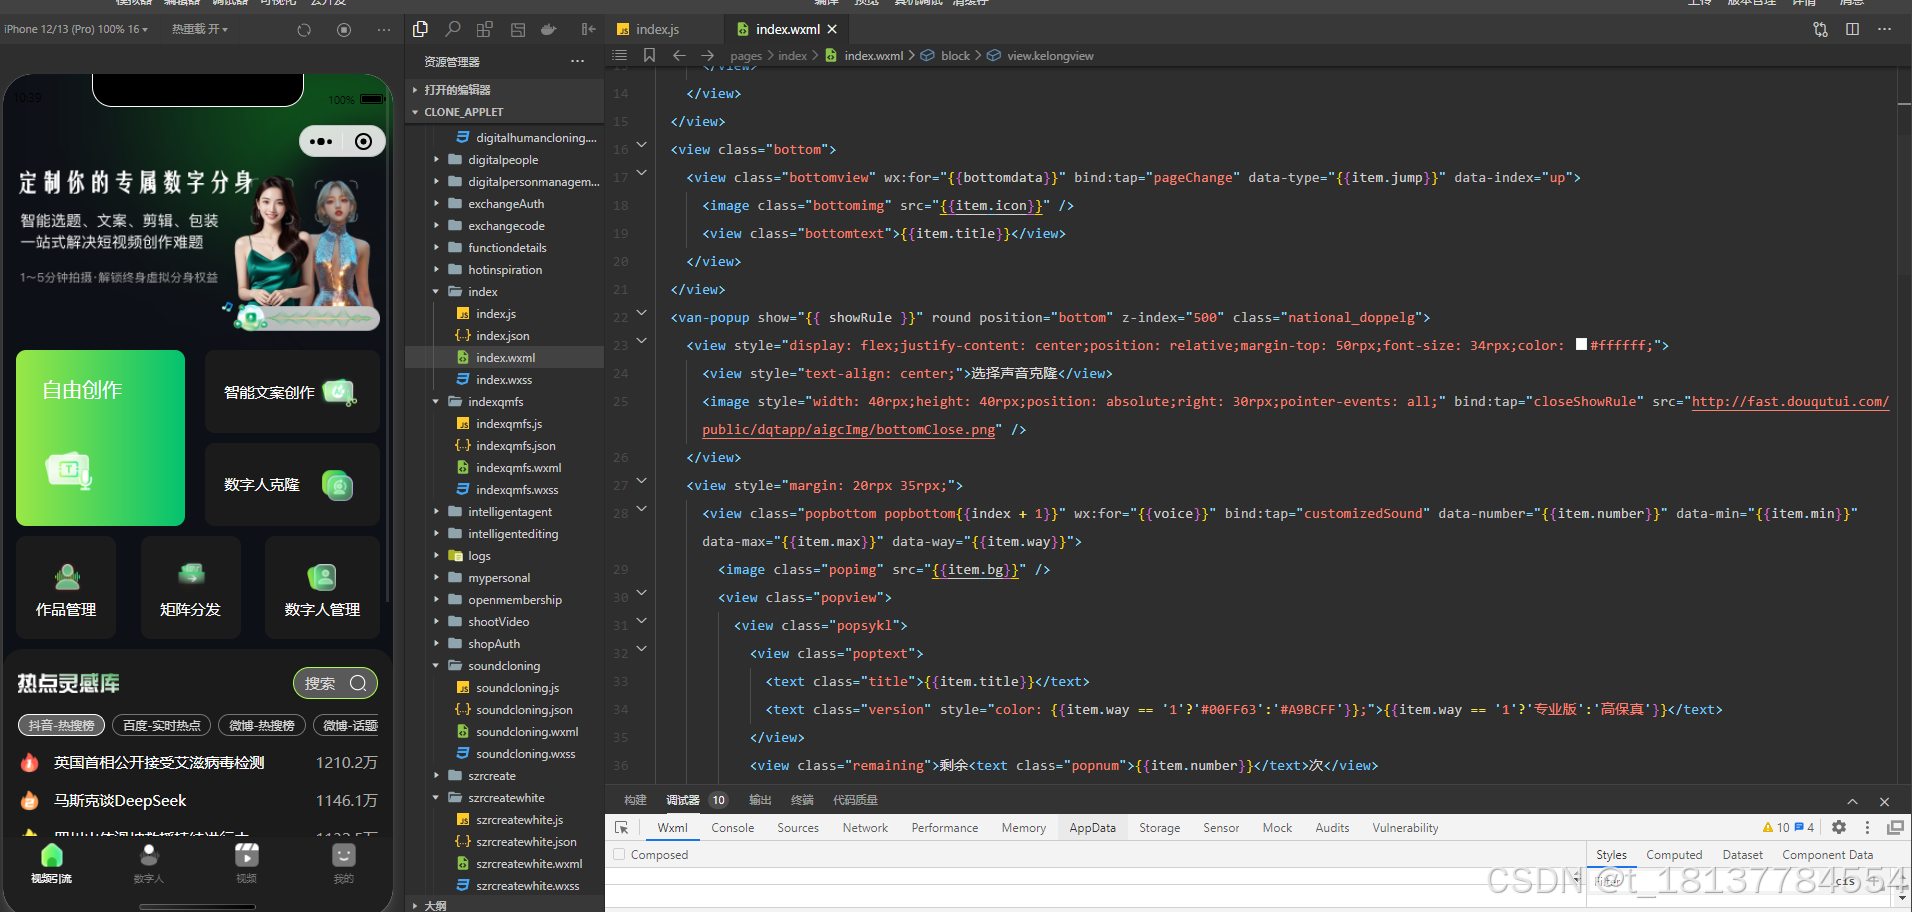Open the source control compare icon

1820,29
